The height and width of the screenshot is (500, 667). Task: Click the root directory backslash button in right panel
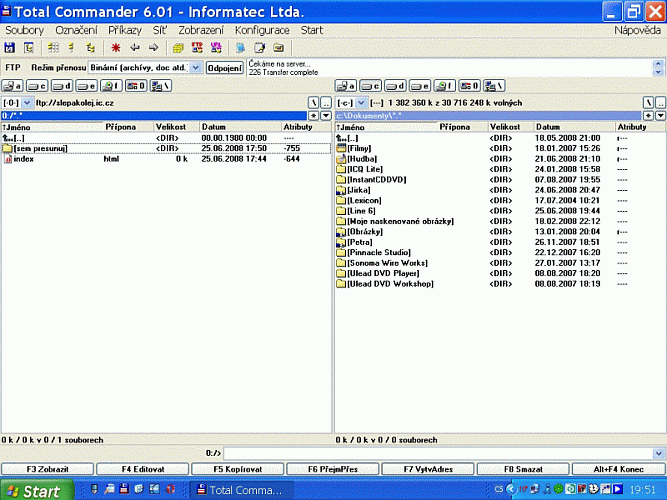[647, 102]
